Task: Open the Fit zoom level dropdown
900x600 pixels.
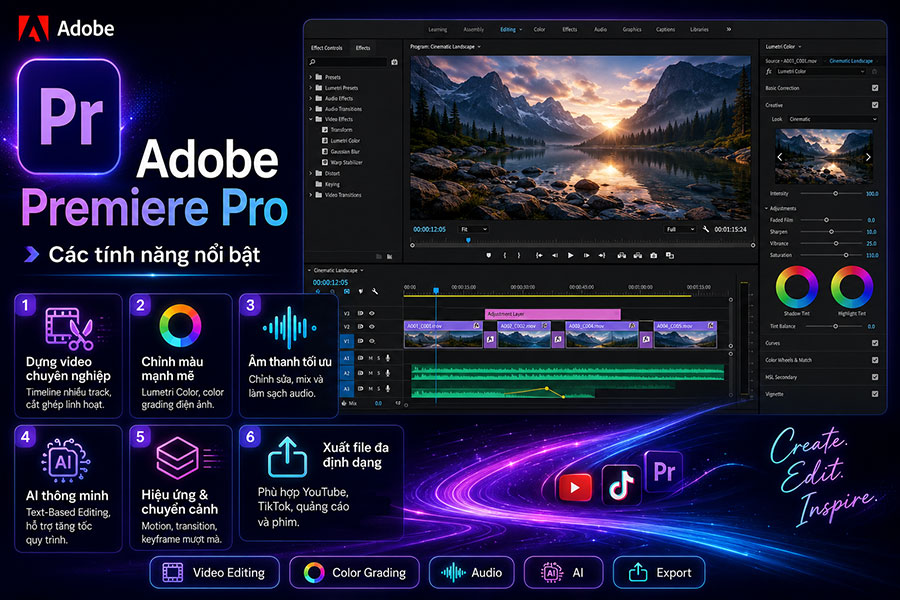Action: coord(474,229)
